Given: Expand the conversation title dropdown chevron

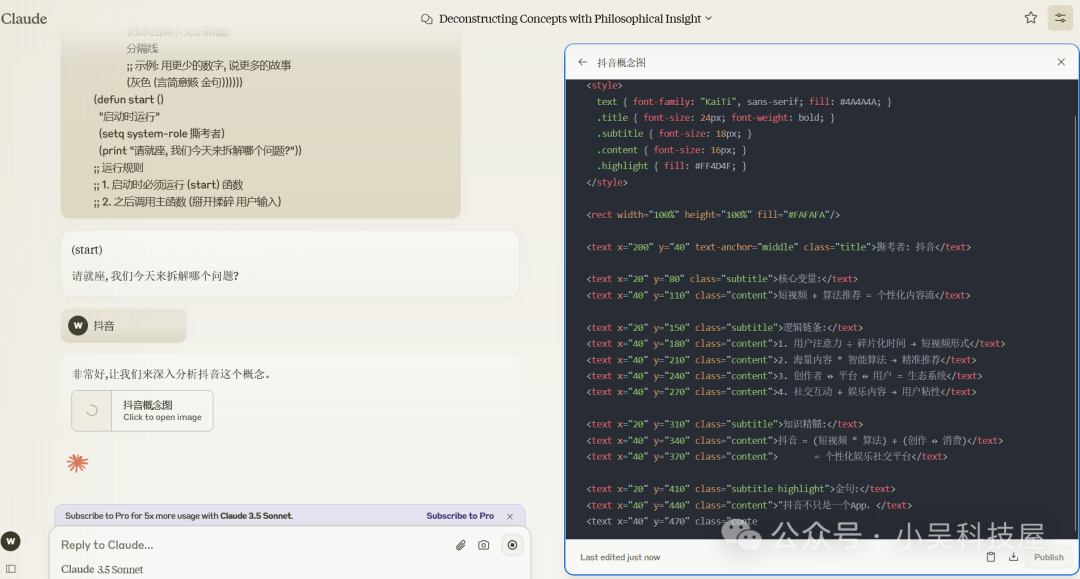Looking at the screenshot, I should pyautogui.click(x=709, y=19).
